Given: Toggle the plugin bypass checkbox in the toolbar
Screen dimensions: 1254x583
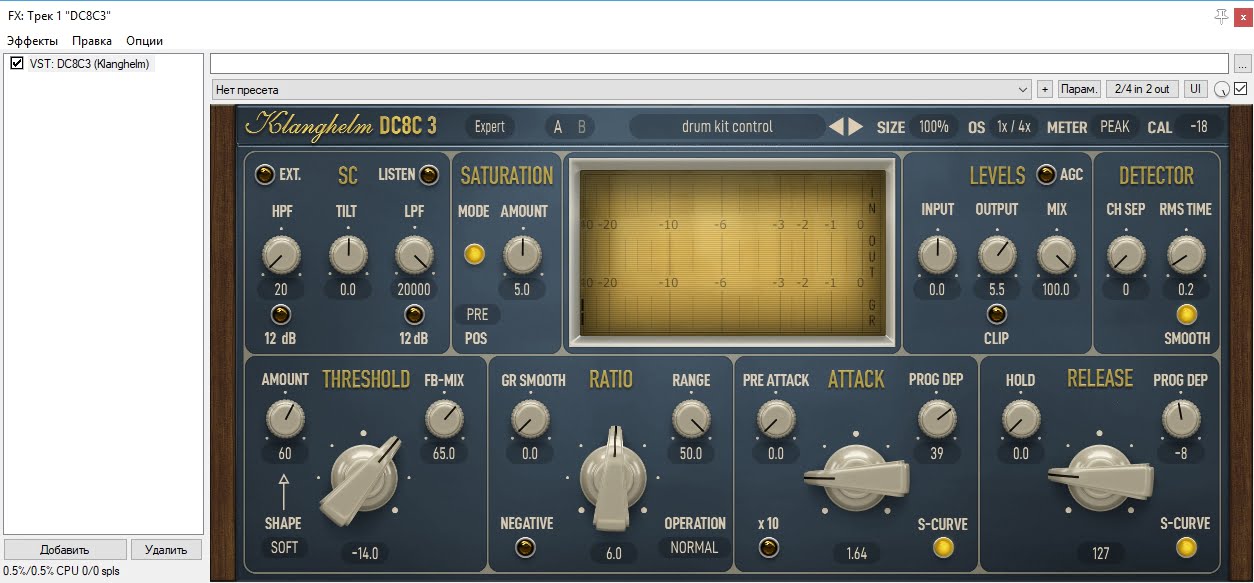Looking at the screenshot, I should point(1241,89).
